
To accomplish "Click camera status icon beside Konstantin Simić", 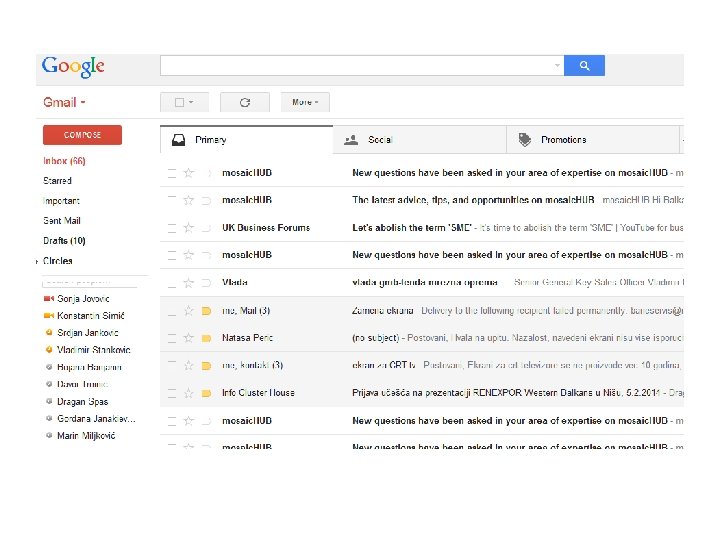I will (49, 315).
